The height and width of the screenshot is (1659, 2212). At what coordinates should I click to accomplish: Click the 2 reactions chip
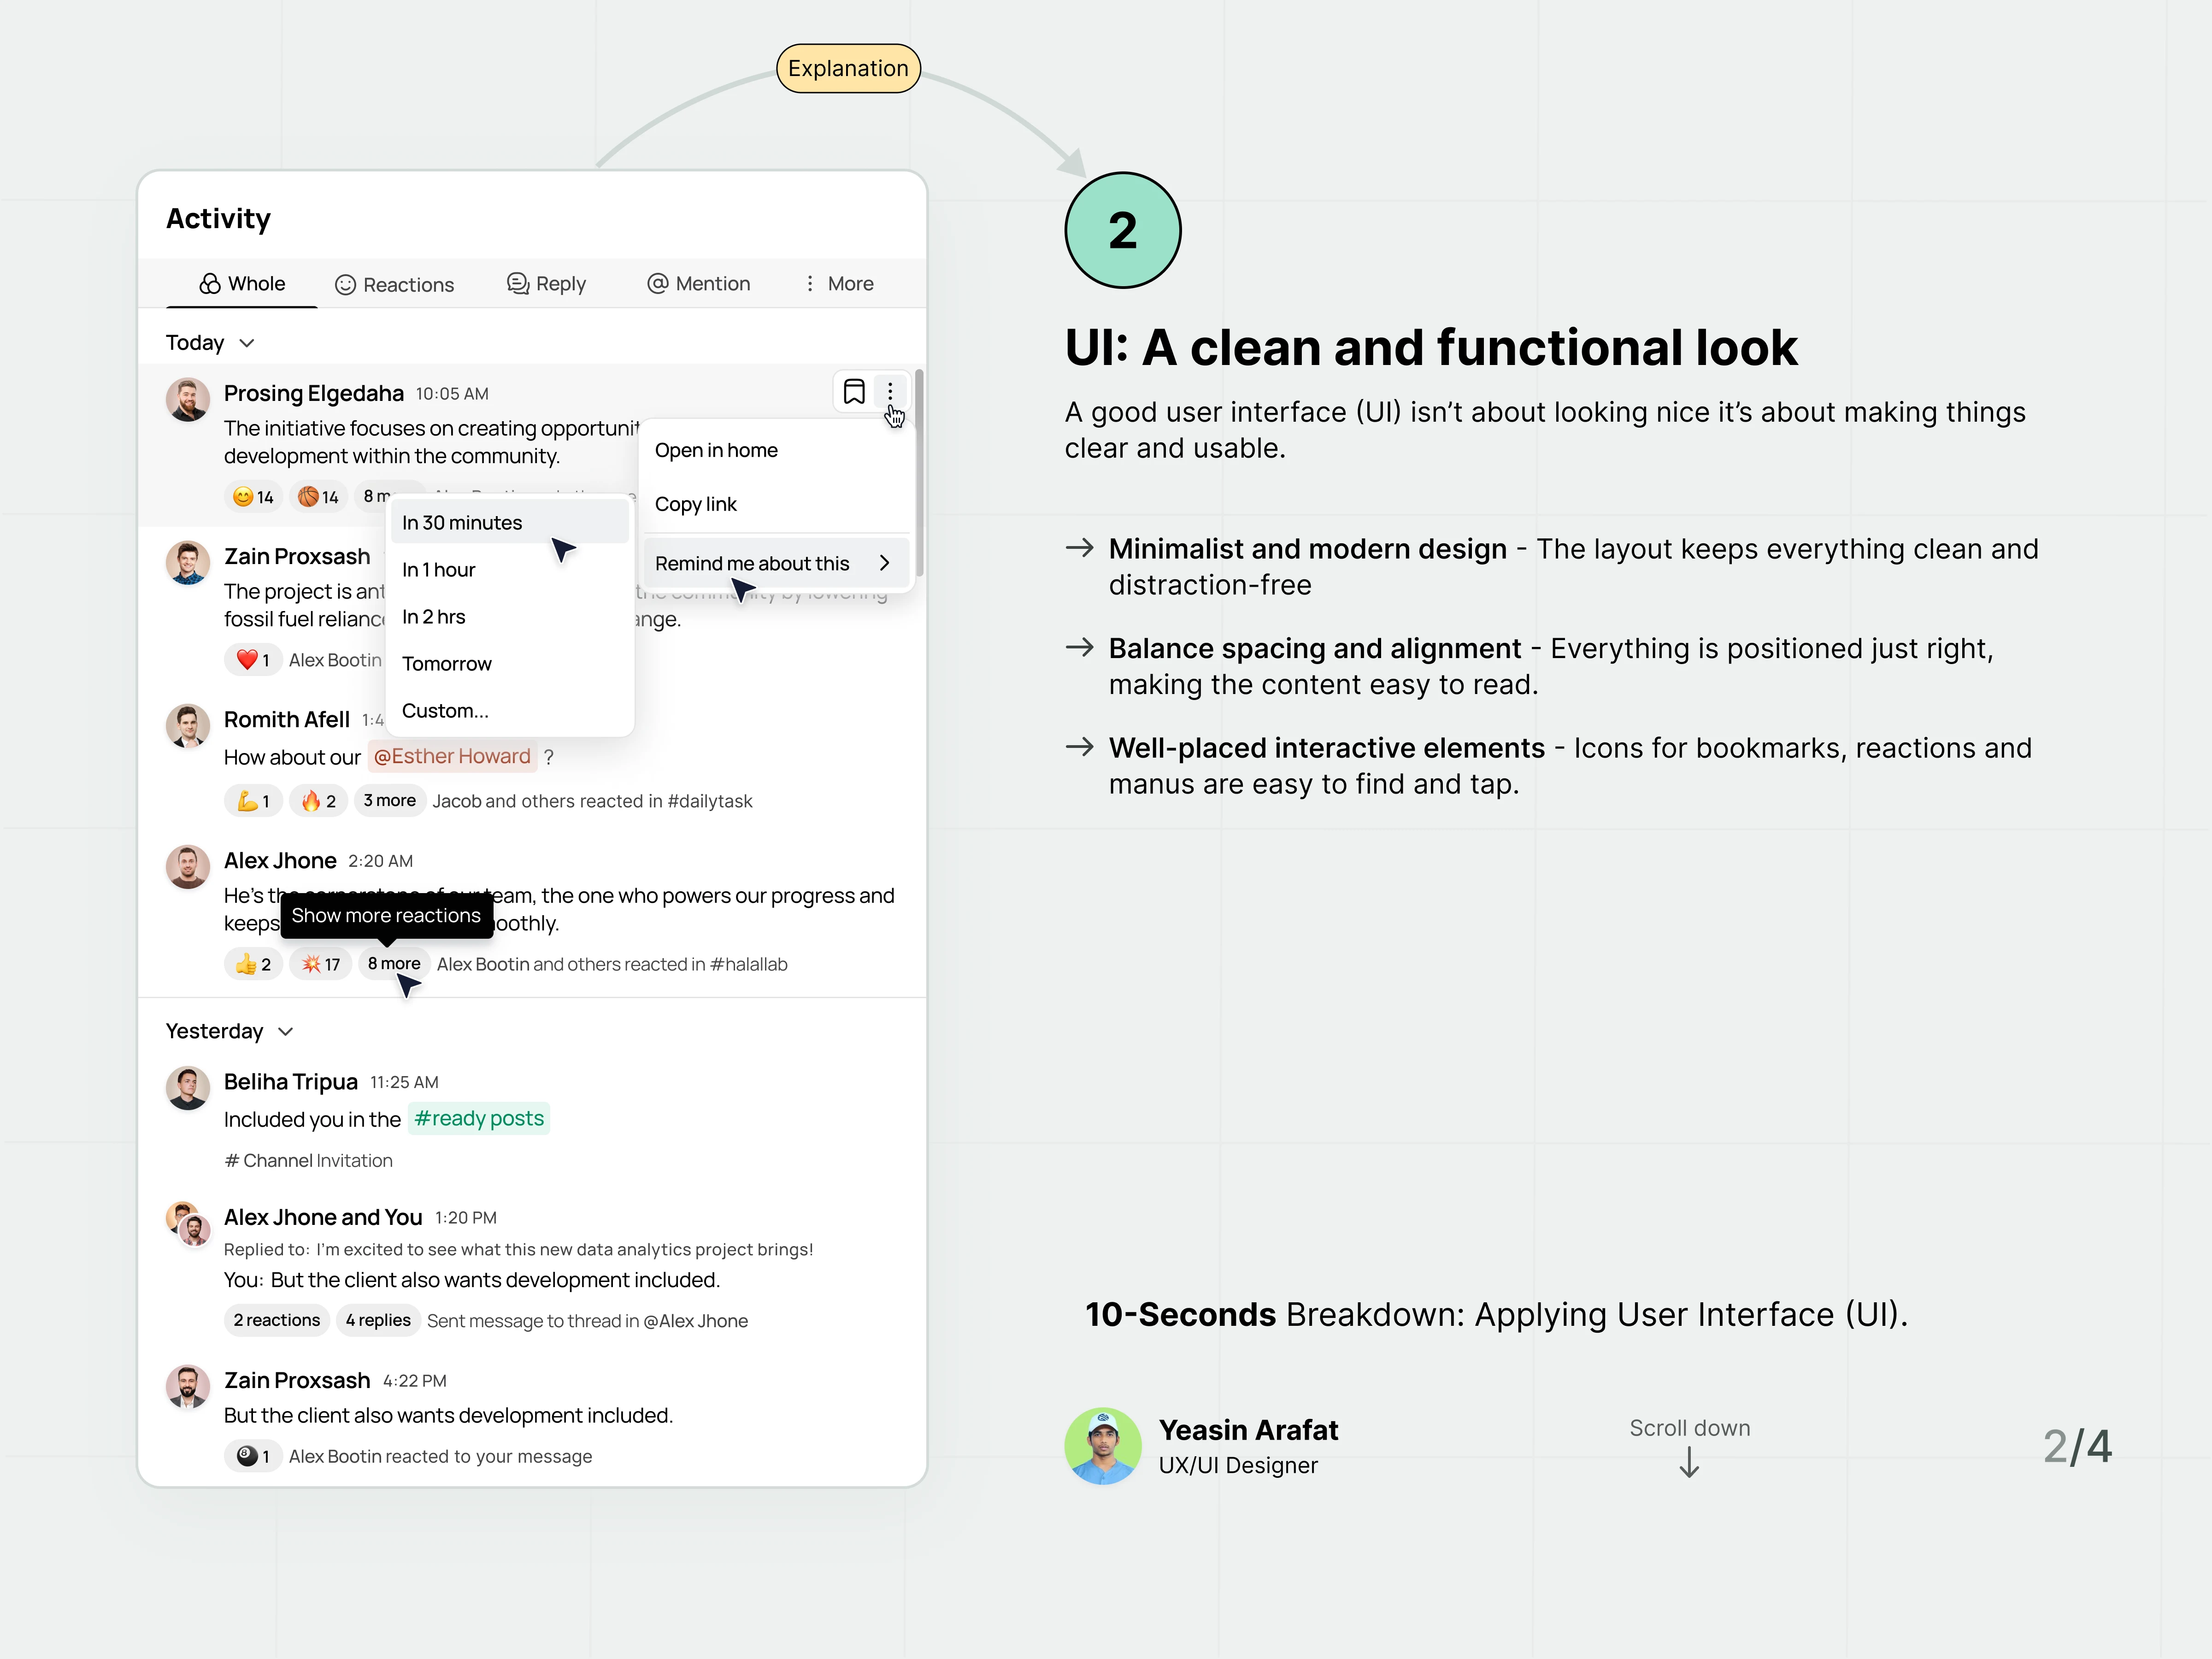(x=277, y=1320)
